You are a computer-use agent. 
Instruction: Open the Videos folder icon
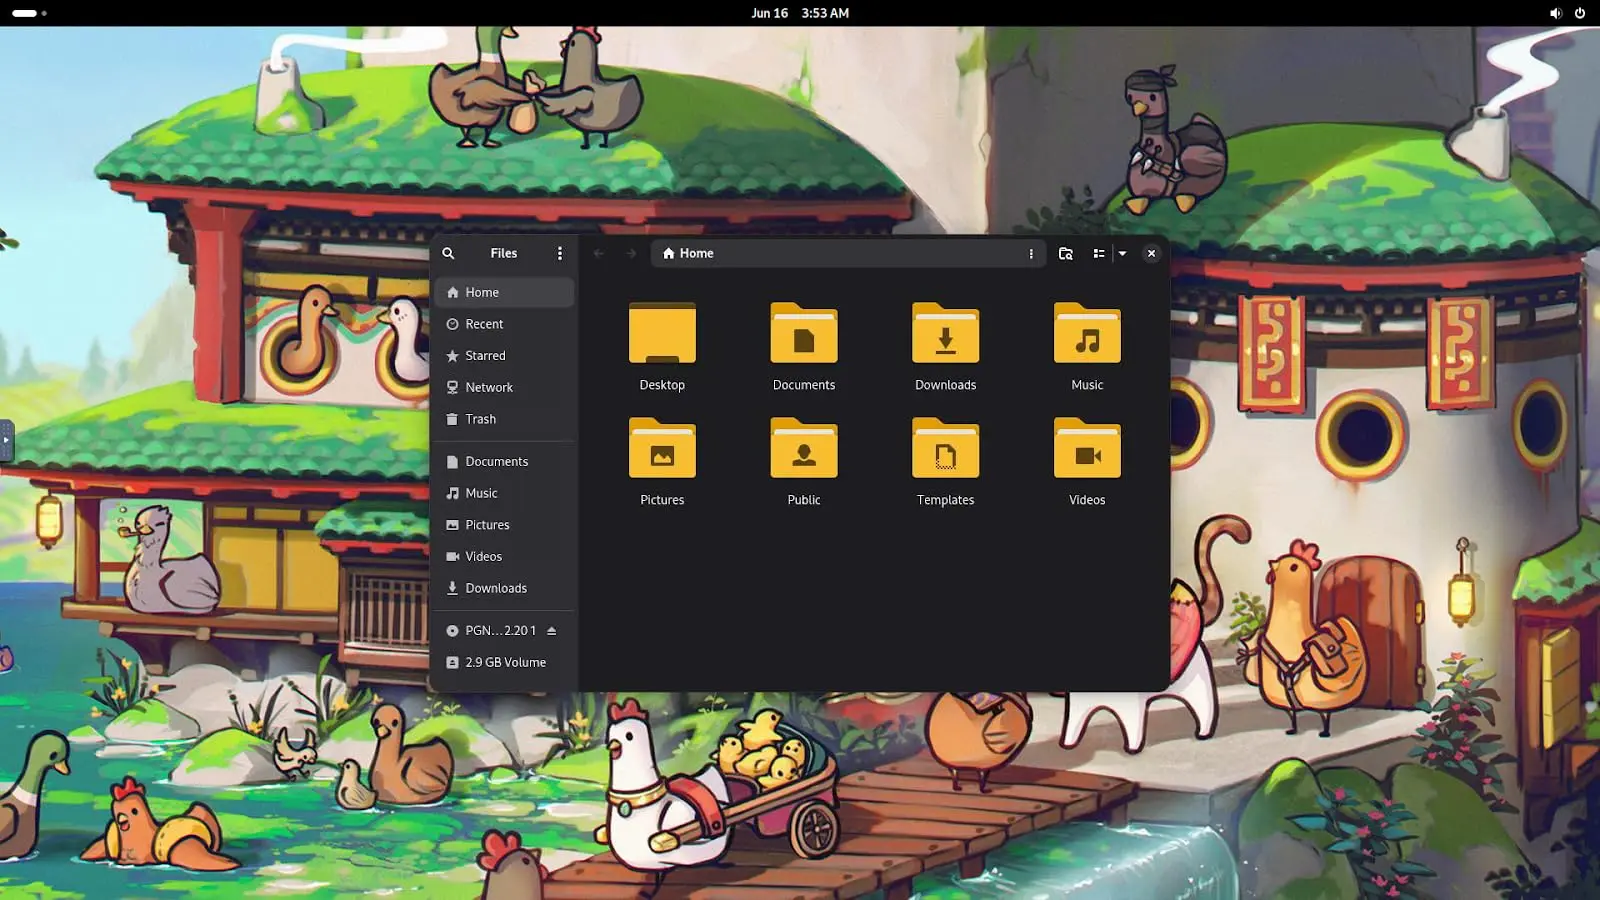pyautogui.click(x=1087, y=449)
